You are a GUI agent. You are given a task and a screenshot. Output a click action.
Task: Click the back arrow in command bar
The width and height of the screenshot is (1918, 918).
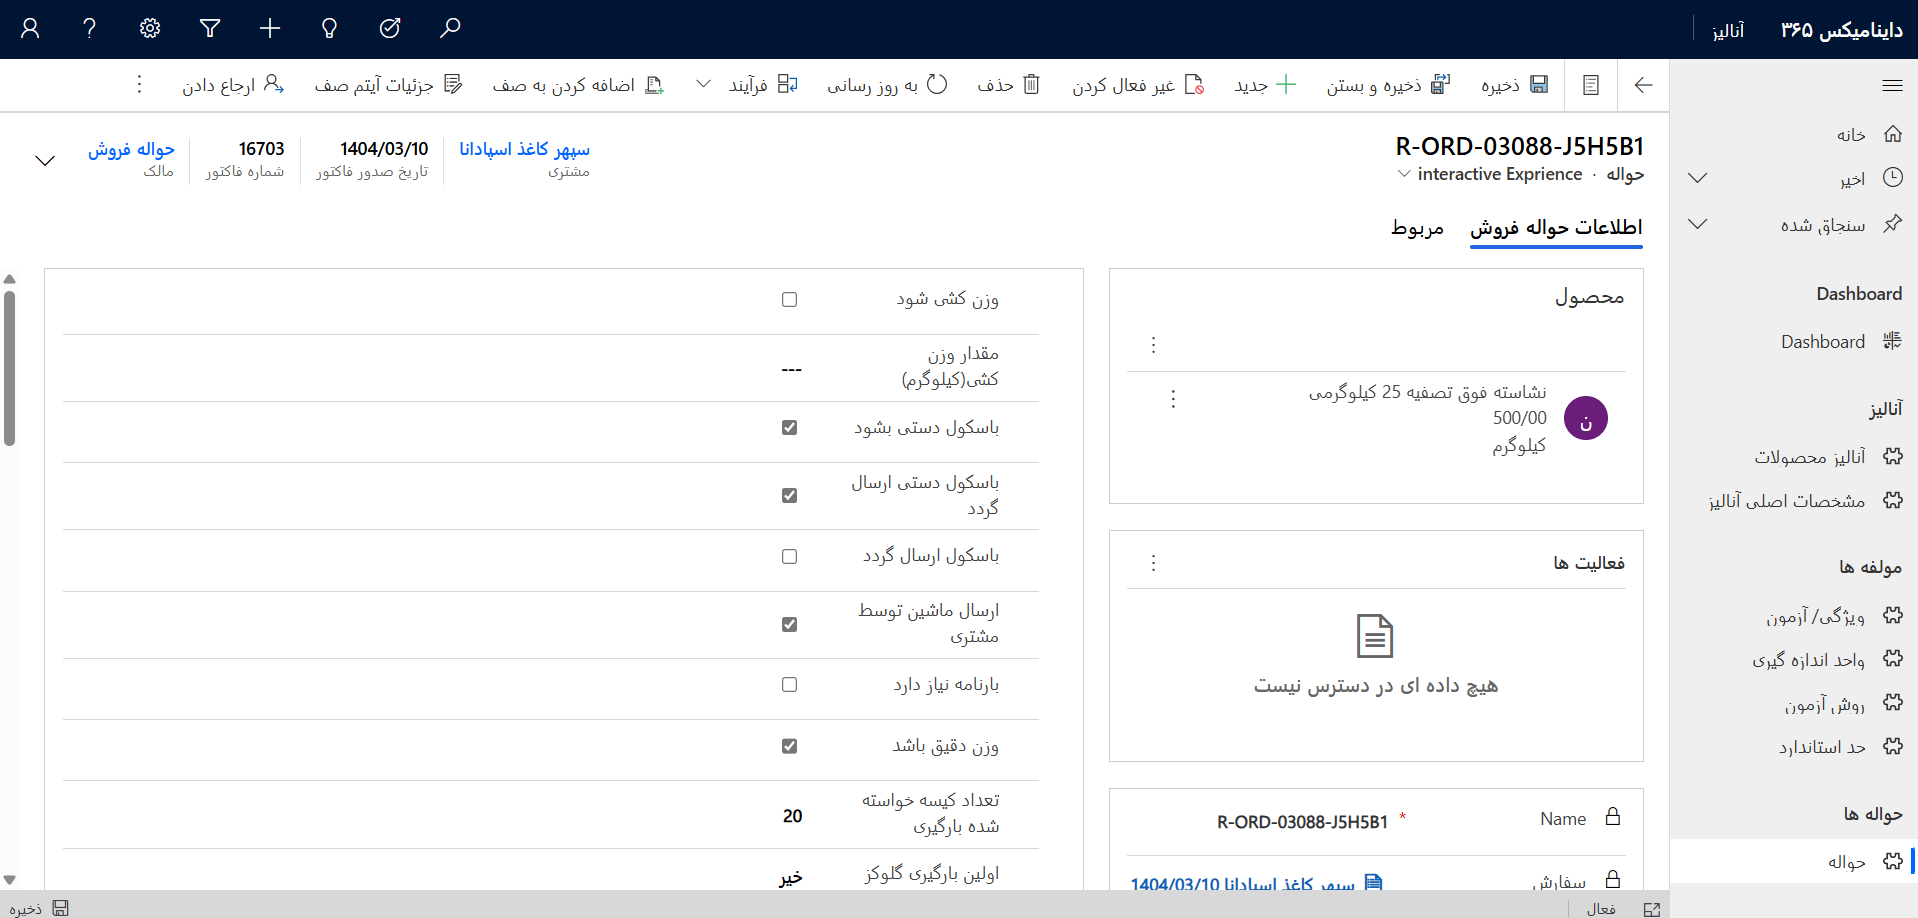coord(1643,85)
